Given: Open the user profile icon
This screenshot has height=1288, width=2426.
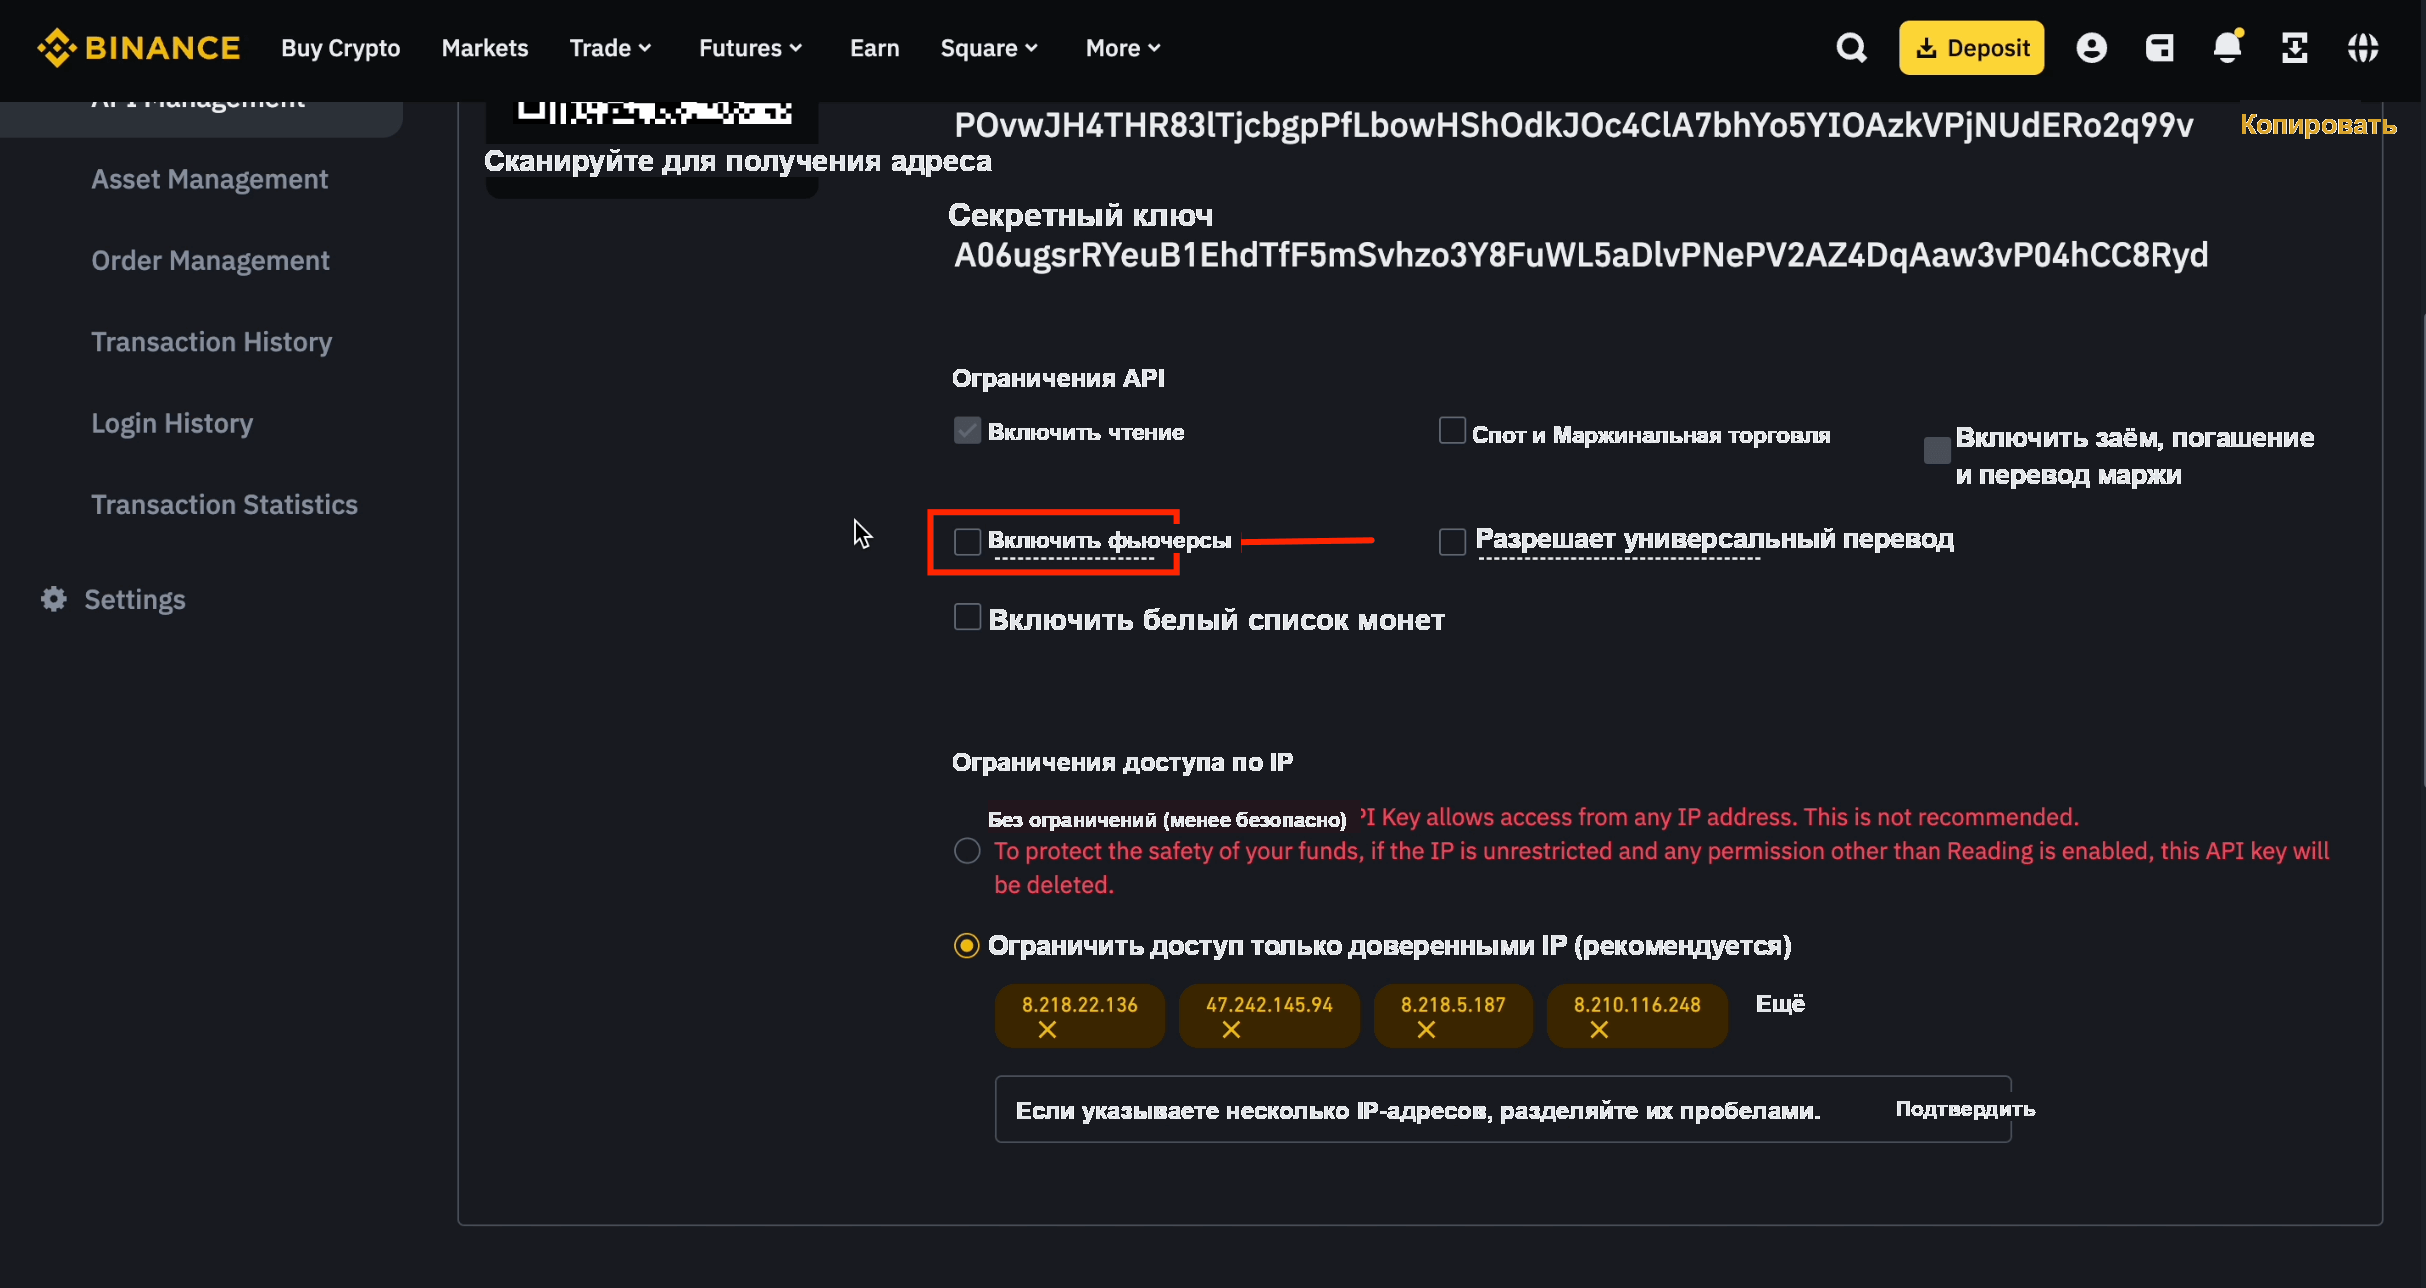Looking at the screenshot, I should pos(2091,48).
